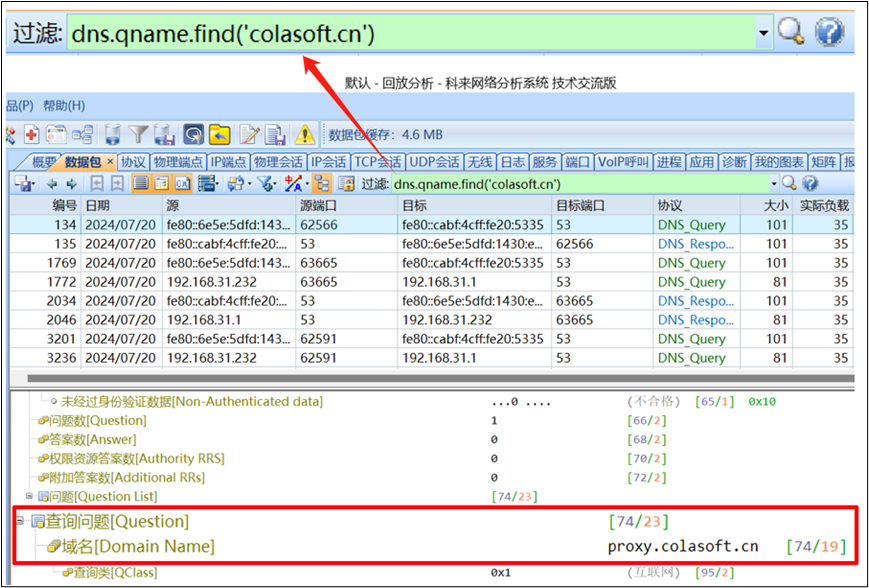Click the blue help question mark icon at top
This screenshot has width=869, height=588.
coord(829,32)
